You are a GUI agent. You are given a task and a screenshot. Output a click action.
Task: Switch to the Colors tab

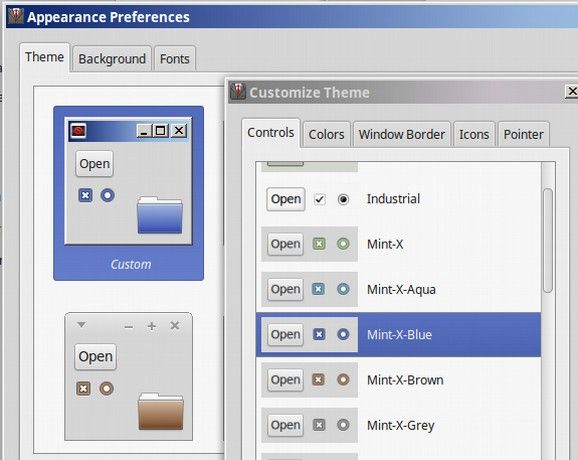click(x=326, y=134)
